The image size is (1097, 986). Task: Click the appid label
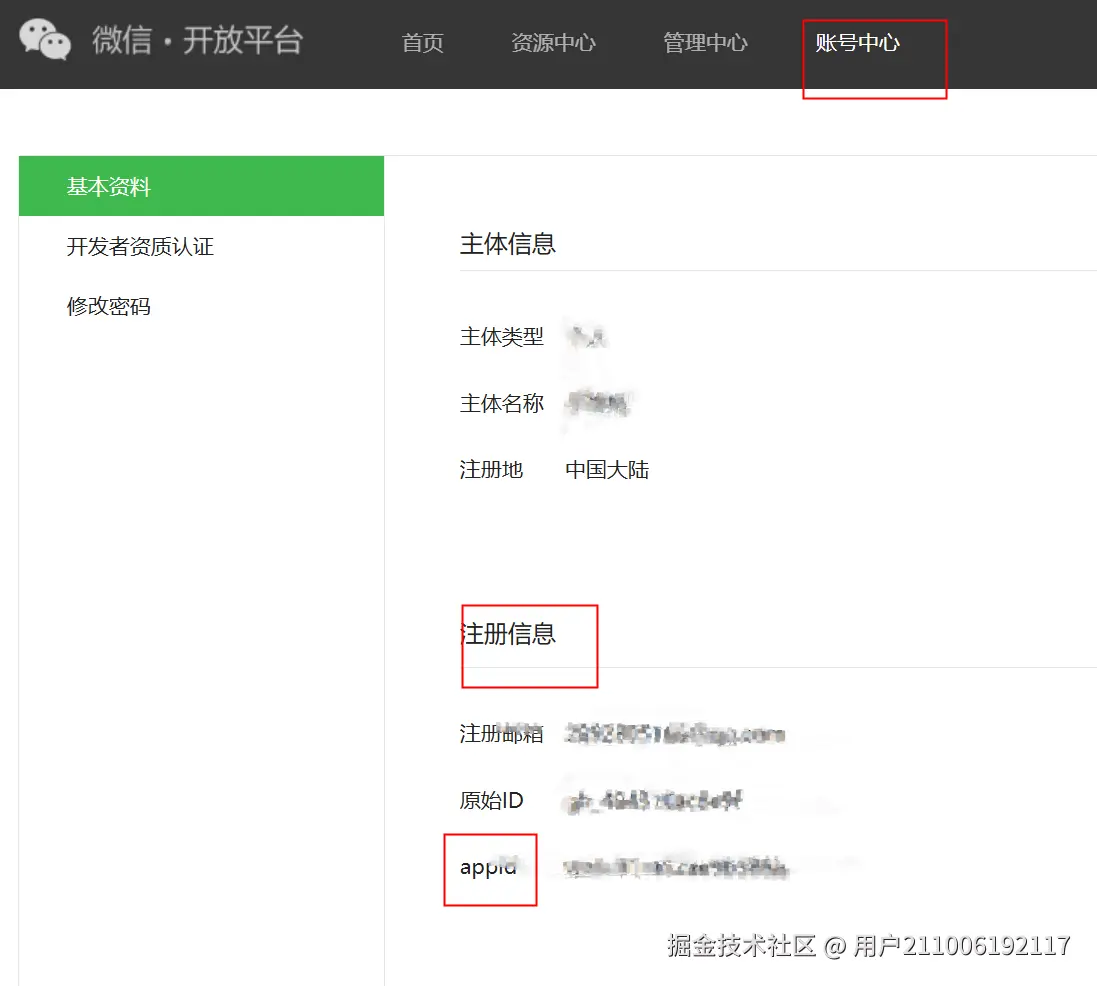click(488, 867)
